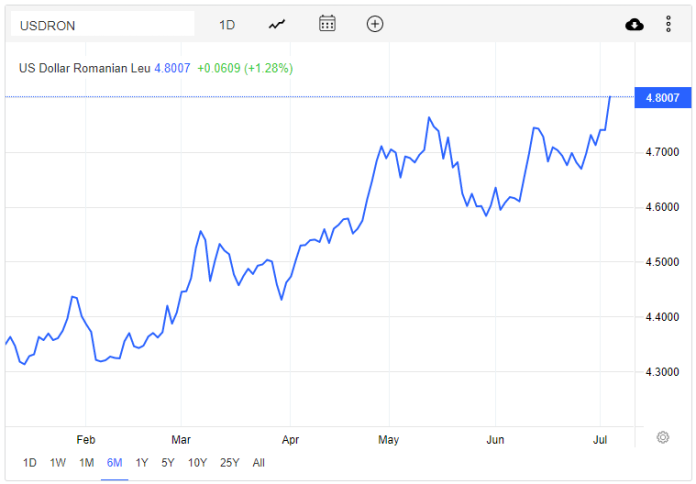Select the 1W time range
This screenshot has width=696, height=484.
58,462
